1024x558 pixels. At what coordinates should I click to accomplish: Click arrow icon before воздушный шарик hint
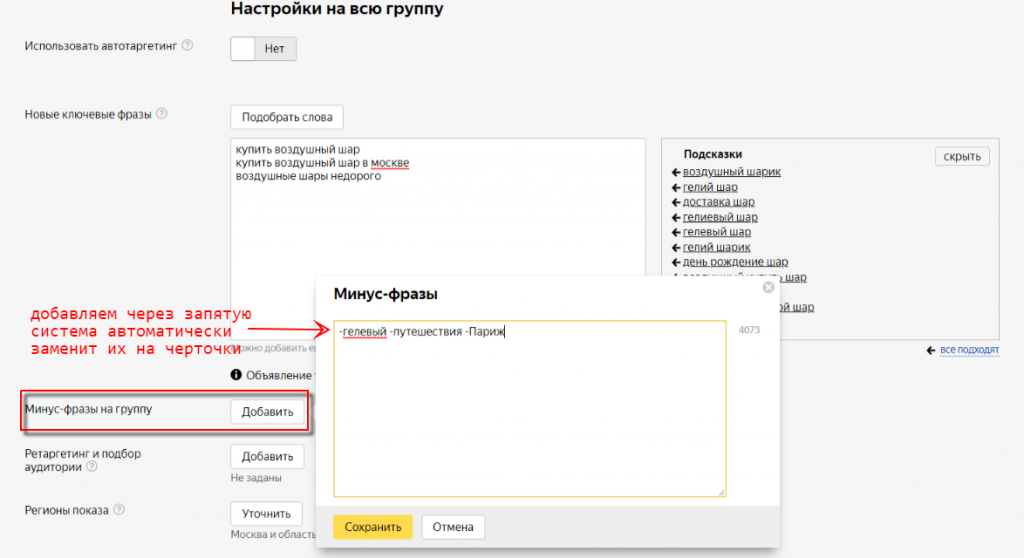(676, 172)
